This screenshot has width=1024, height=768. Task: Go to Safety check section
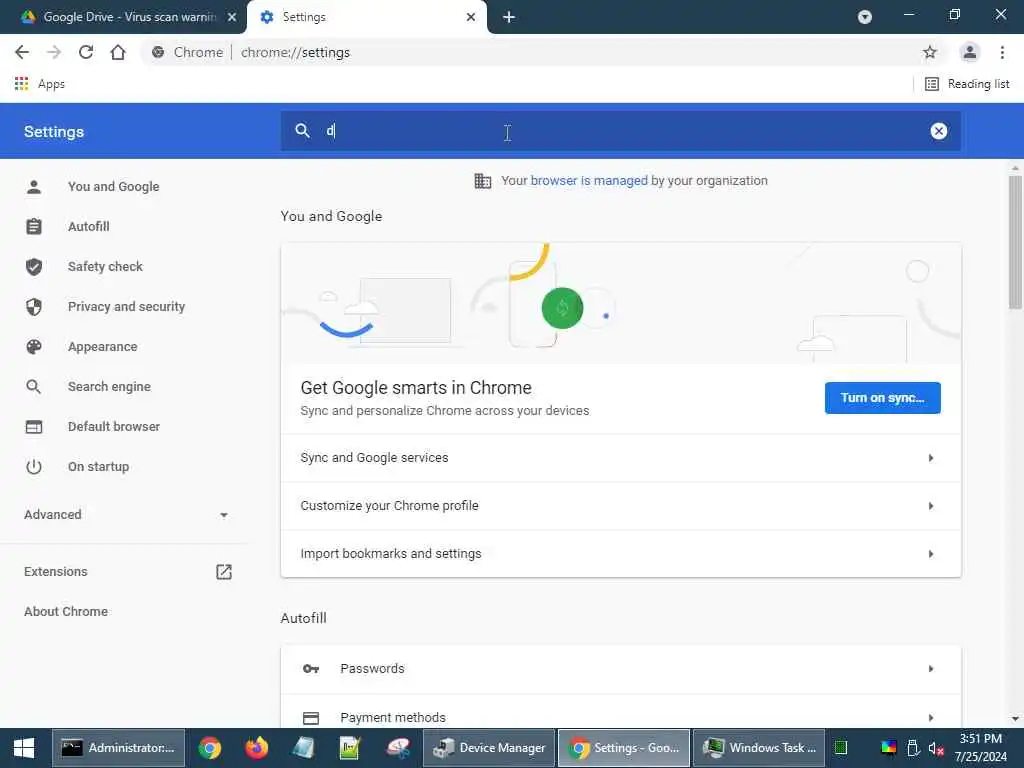coord(105,266)
